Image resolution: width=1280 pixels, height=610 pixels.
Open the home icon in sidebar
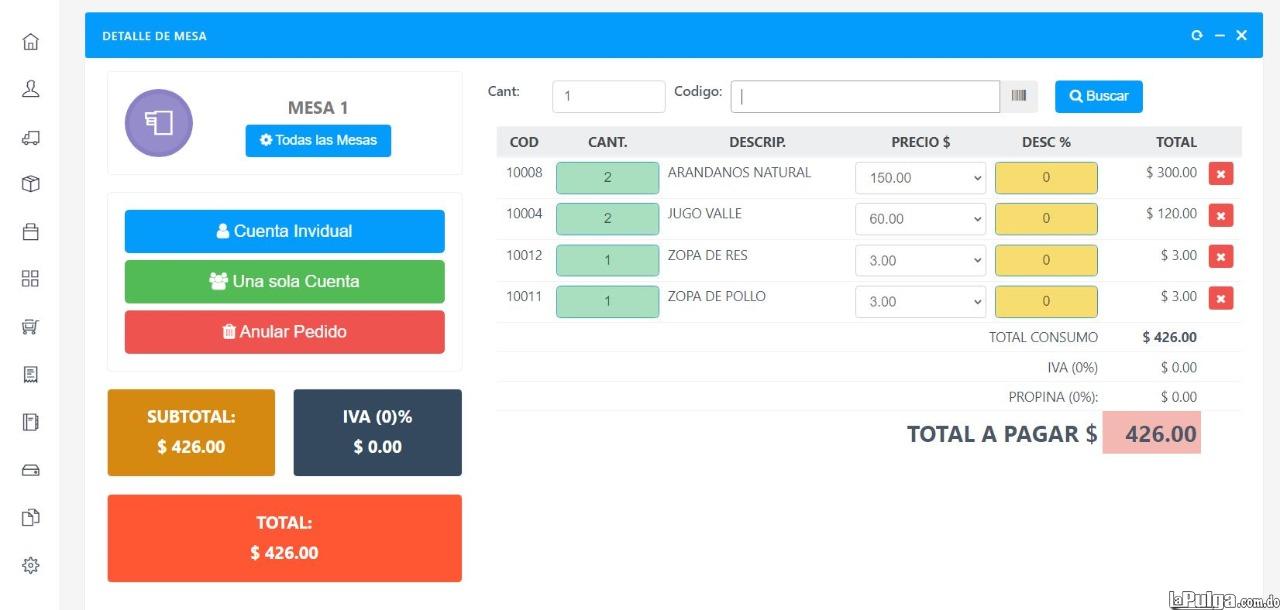[x=30, y=42]
